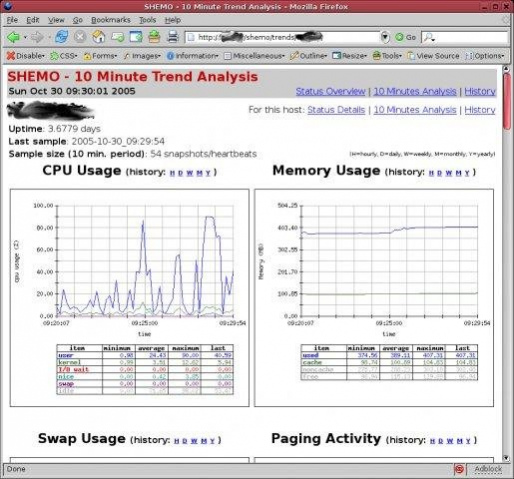This screenshot has height=479, width=514.
Task: Go to the Home page icon
Action: pyautogui.click(x=99, y=37)
